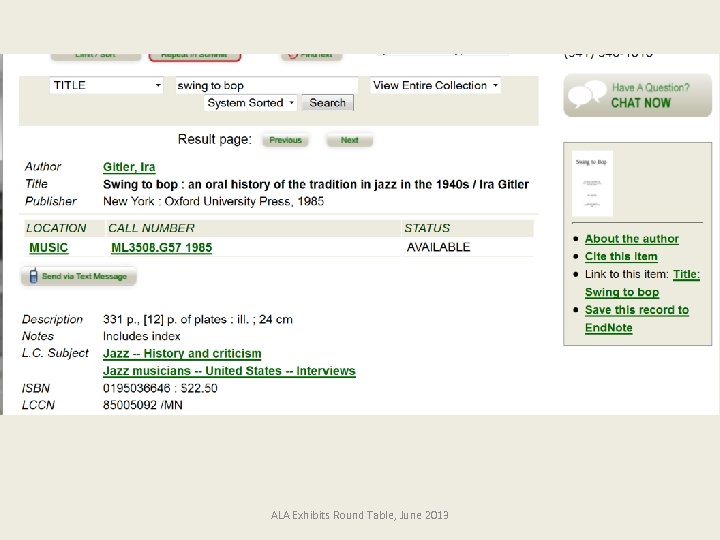The height and width of the screenshot is (540, 720).
Task: Click Have A Question? Chat Now button
Action: coord(637,96)
